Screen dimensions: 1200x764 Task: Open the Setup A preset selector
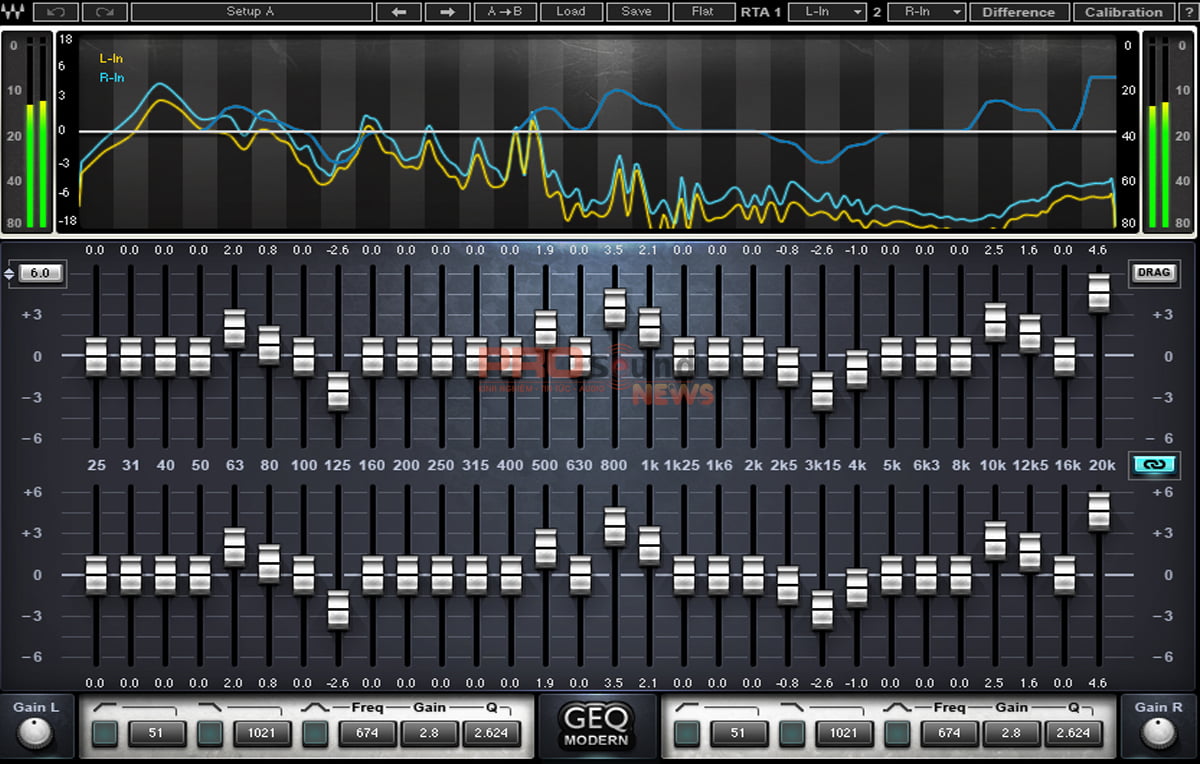point(254,11)
